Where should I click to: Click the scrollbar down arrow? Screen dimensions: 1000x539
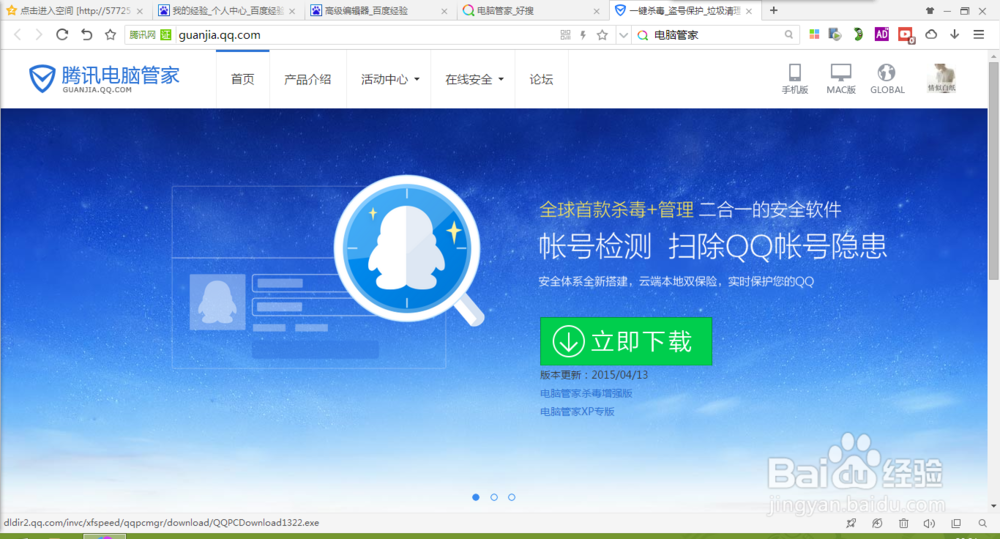994,506
